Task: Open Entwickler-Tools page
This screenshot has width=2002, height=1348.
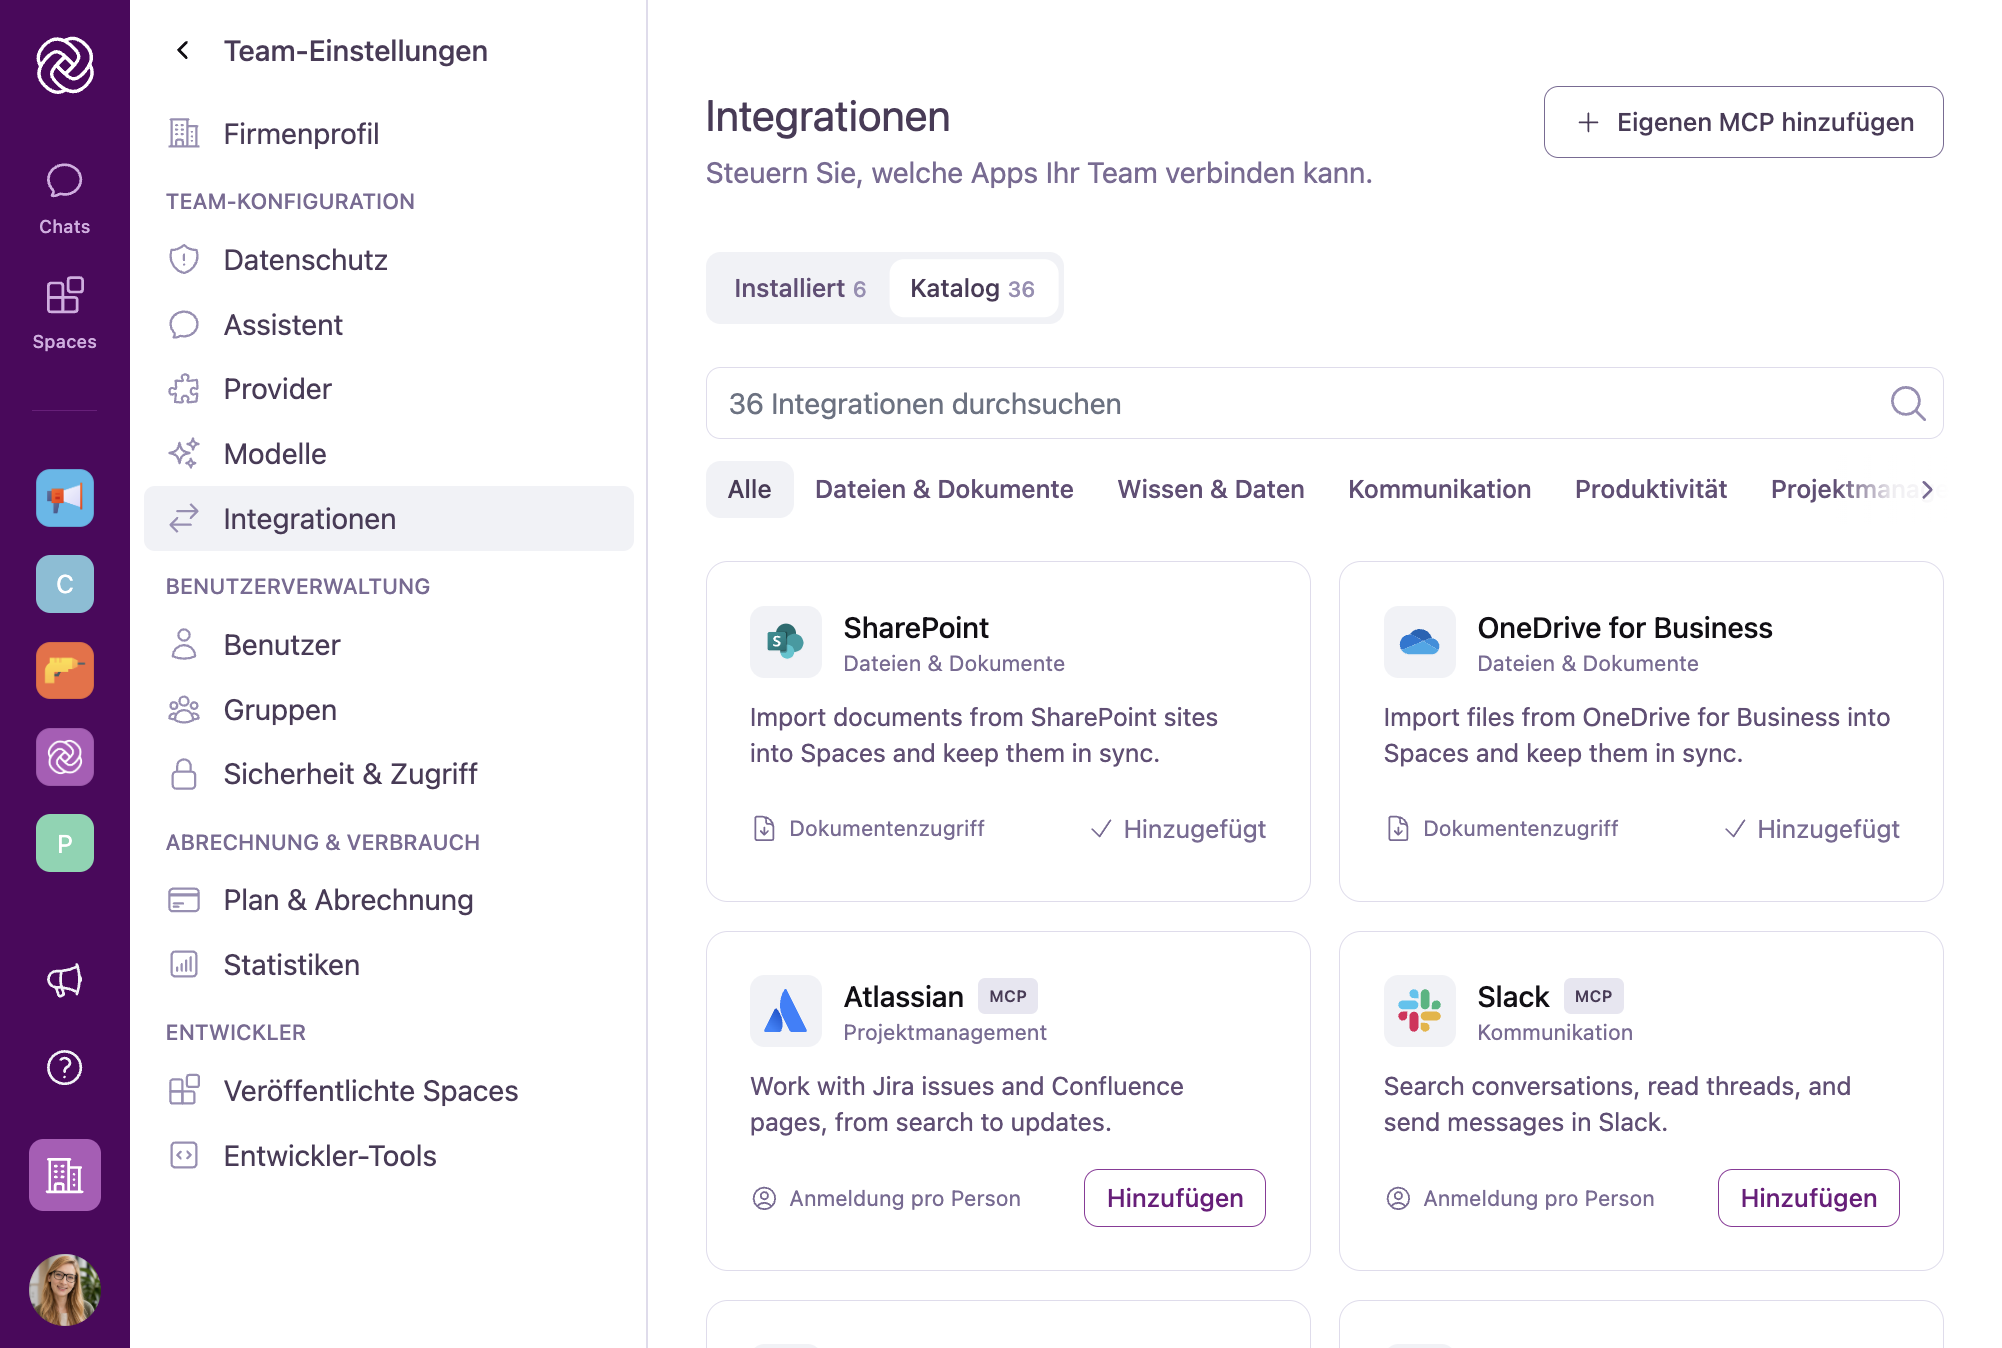Action: 389,1156
